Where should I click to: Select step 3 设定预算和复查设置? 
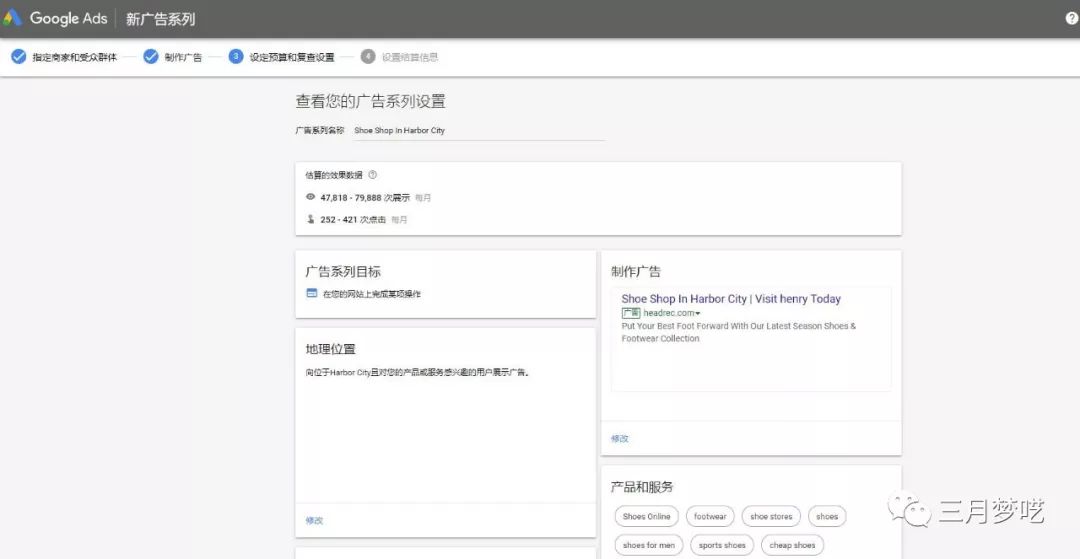tap(291, 57)
